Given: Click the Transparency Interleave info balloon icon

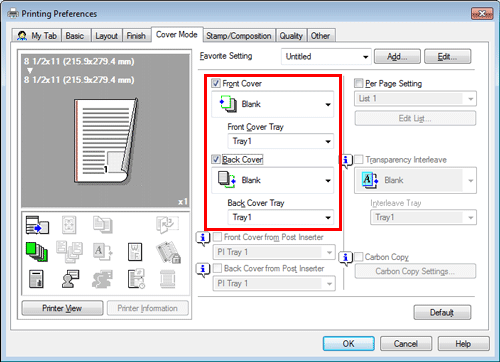Looking at the screenshot, I should tap(345, 161).
